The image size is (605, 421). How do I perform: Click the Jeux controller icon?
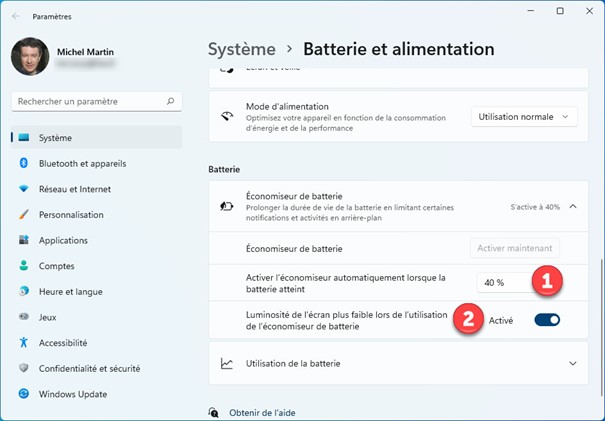pyautogui.click(x=23, y=317)
